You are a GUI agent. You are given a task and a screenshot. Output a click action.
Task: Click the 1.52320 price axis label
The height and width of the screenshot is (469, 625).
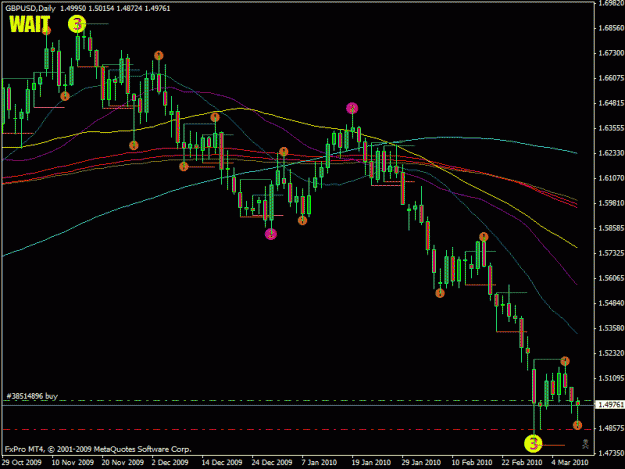(x=611, y=353)
